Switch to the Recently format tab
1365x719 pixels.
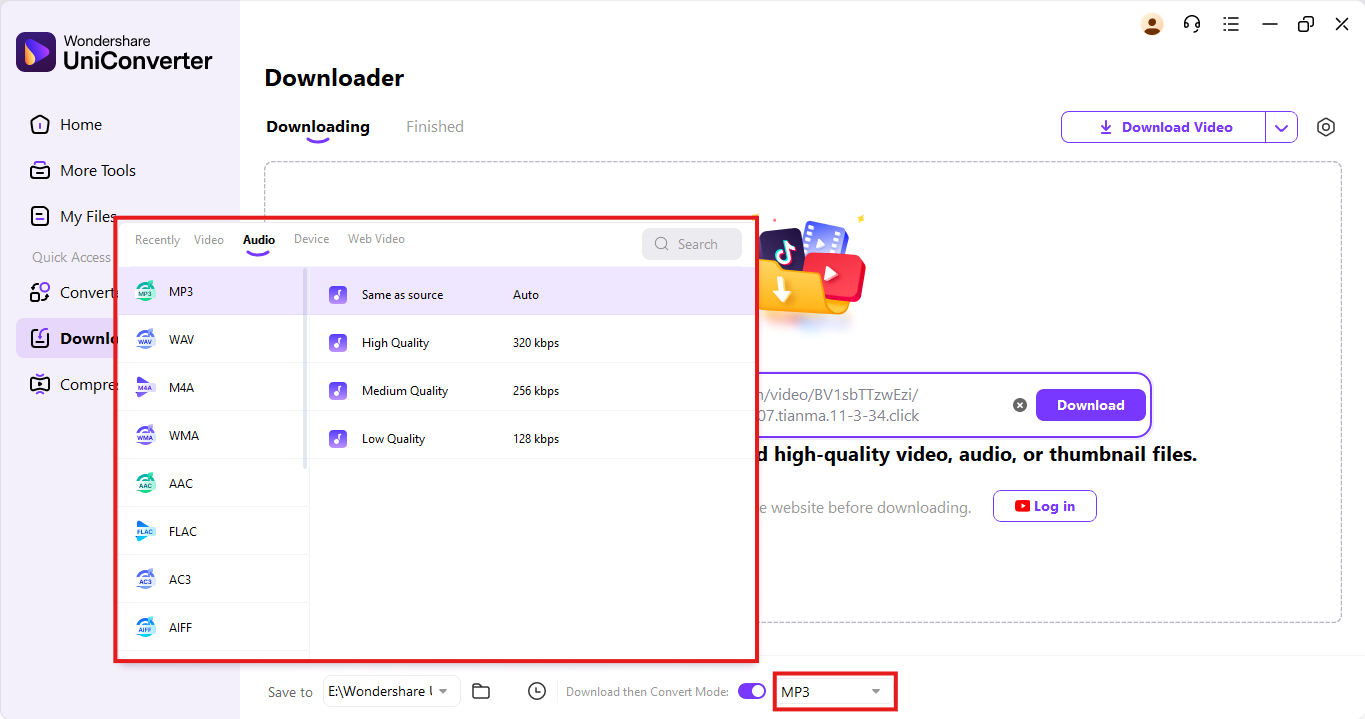[x=157, y=240]
